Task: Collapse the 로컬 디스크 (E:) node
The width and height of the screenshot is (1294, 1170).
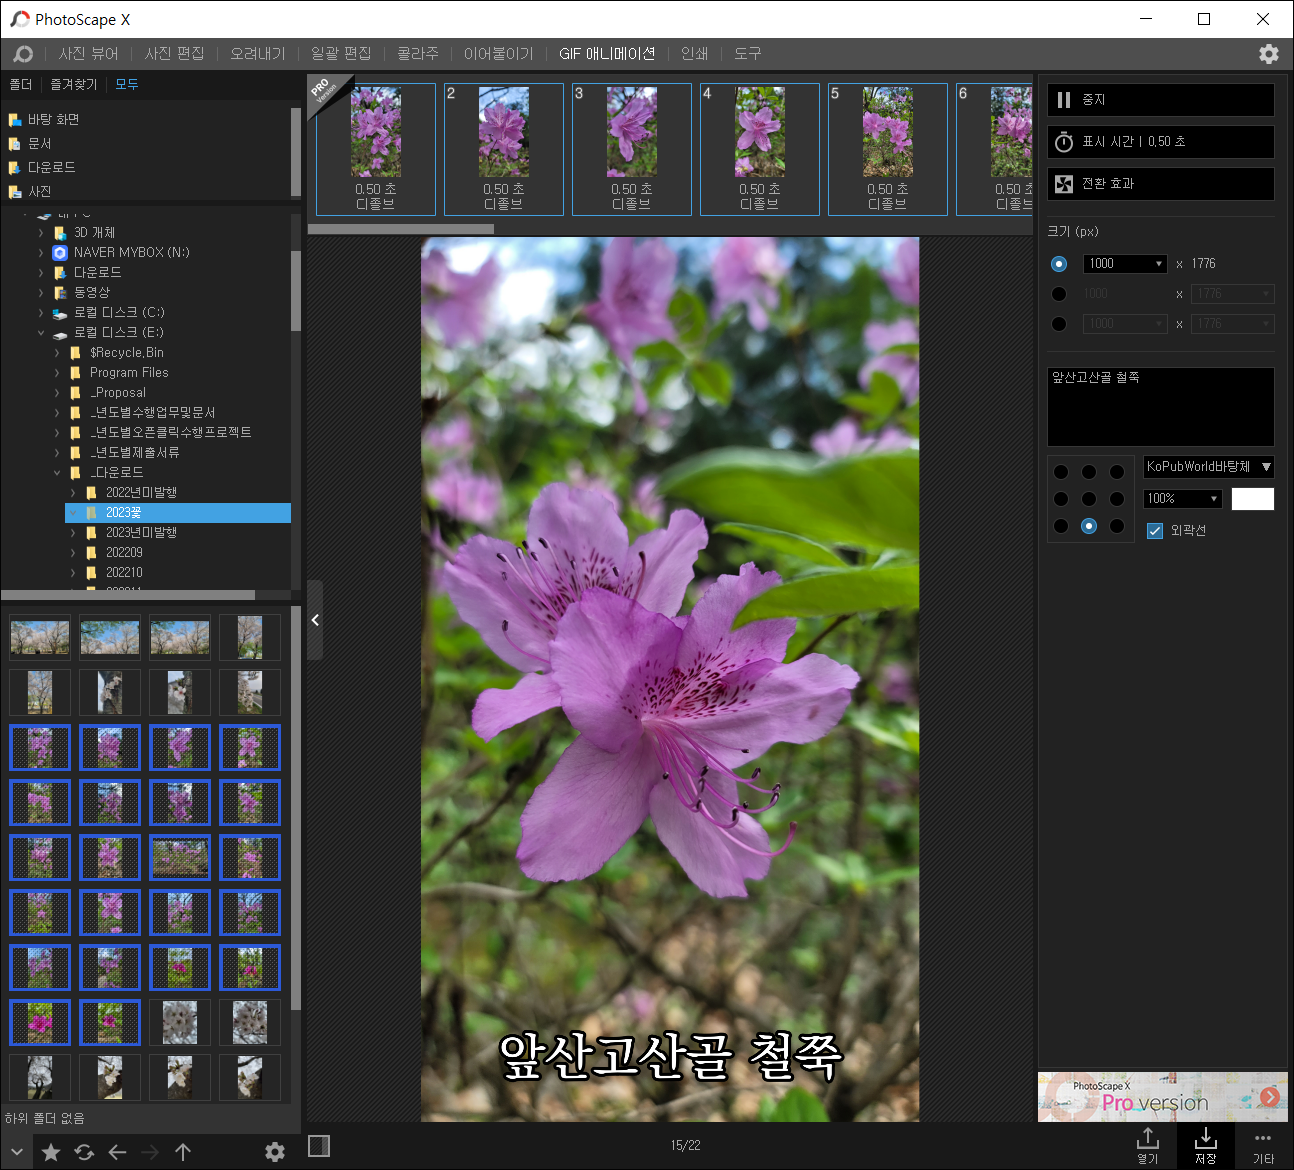Action: tap(41, 332)
